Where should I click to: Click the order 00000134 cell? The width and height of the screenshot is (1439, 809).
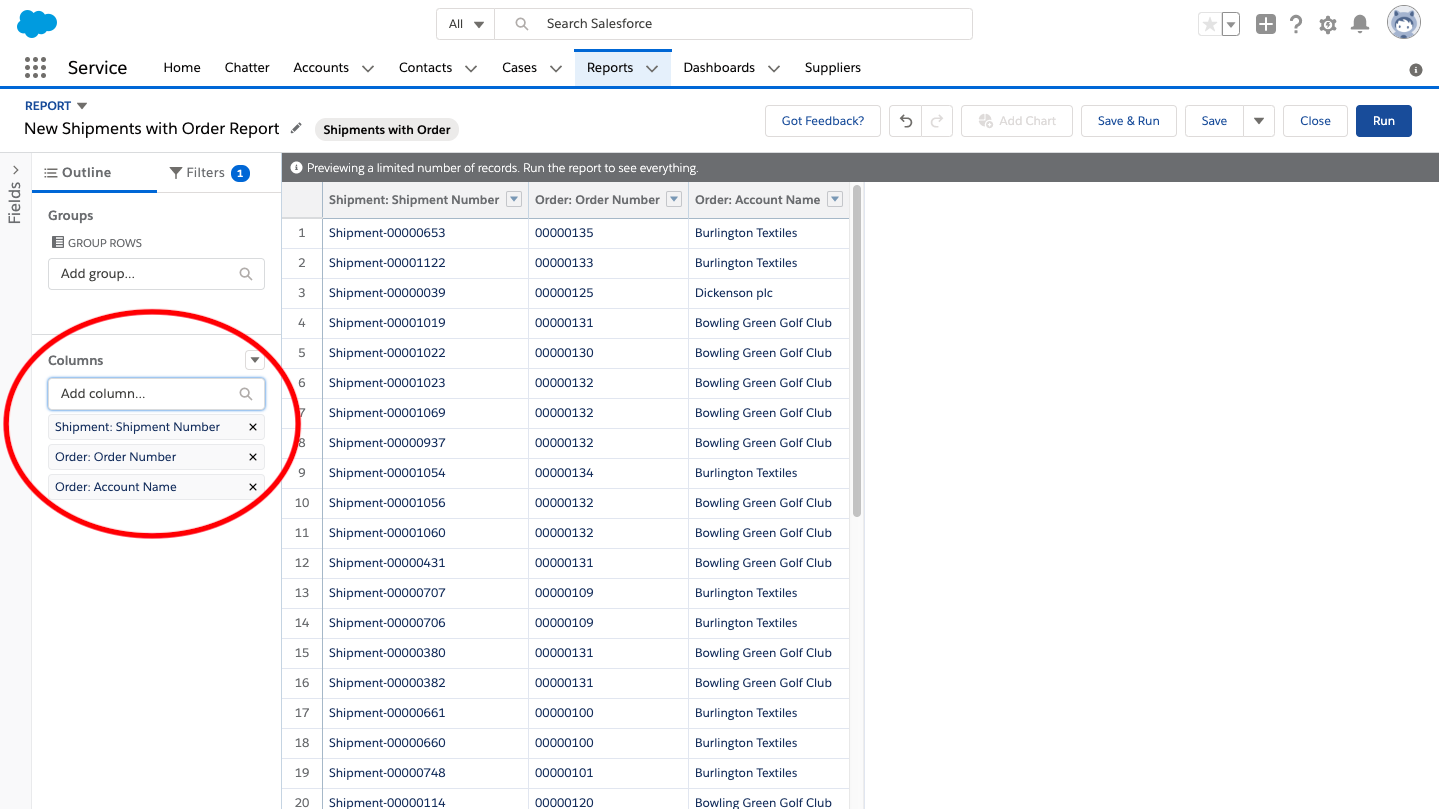(x=609, y=473)
